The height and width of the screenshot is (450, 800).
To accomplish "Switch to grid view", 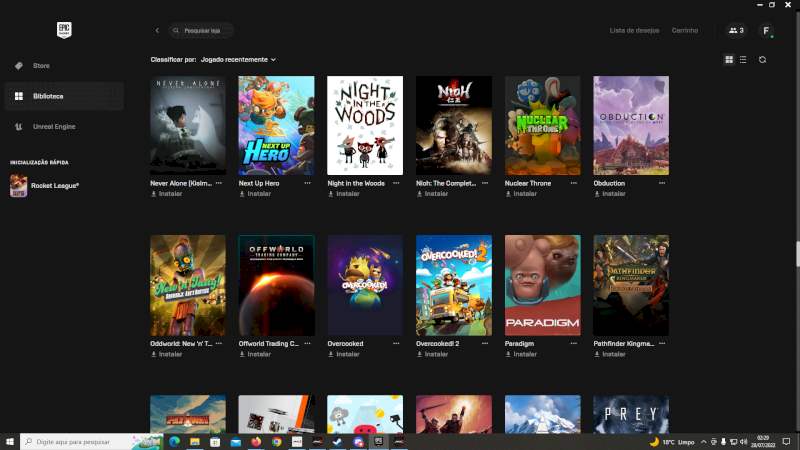I will pyautogui.click(x=729, y=60).
